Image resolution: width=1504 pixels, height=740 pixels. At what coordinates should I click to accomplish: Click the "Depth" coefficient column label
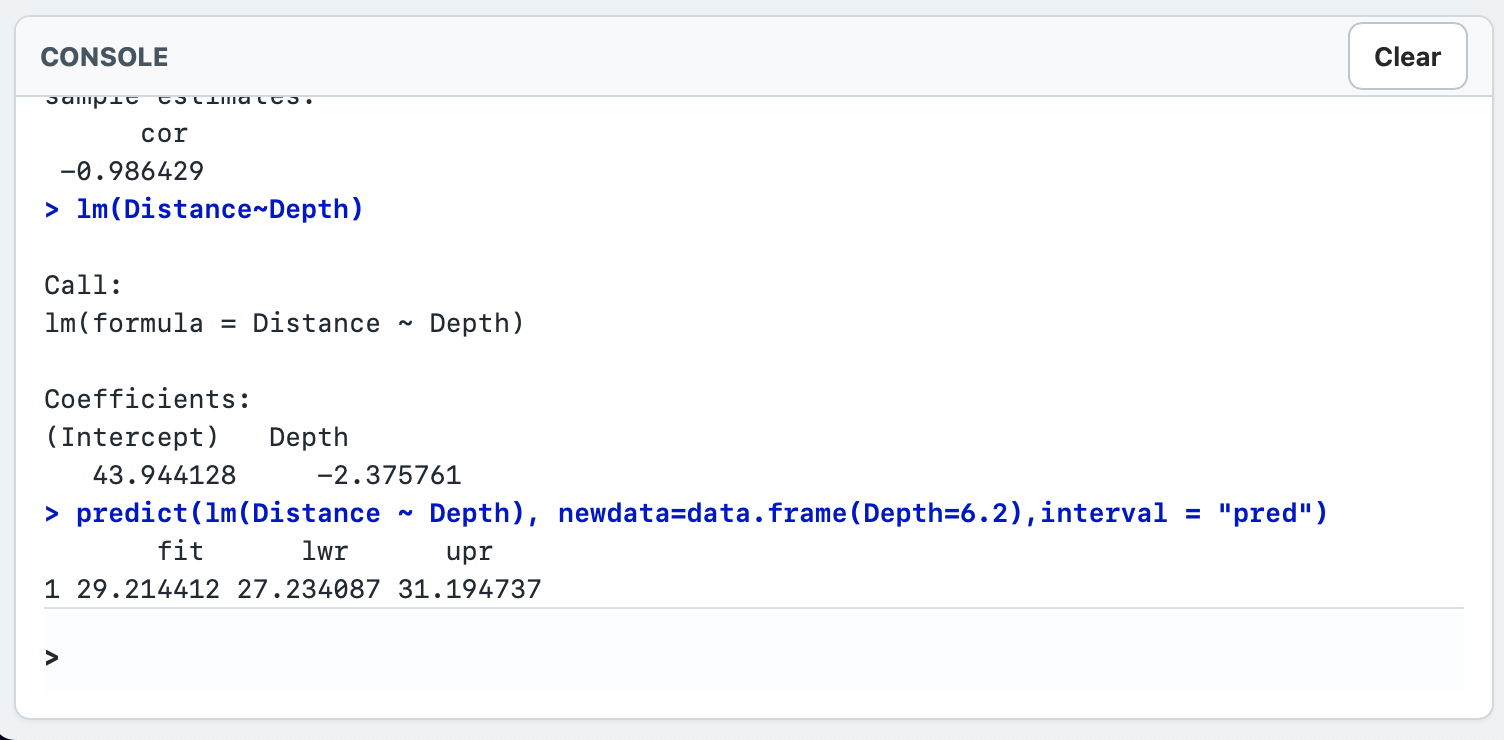[x=309, y=438]
